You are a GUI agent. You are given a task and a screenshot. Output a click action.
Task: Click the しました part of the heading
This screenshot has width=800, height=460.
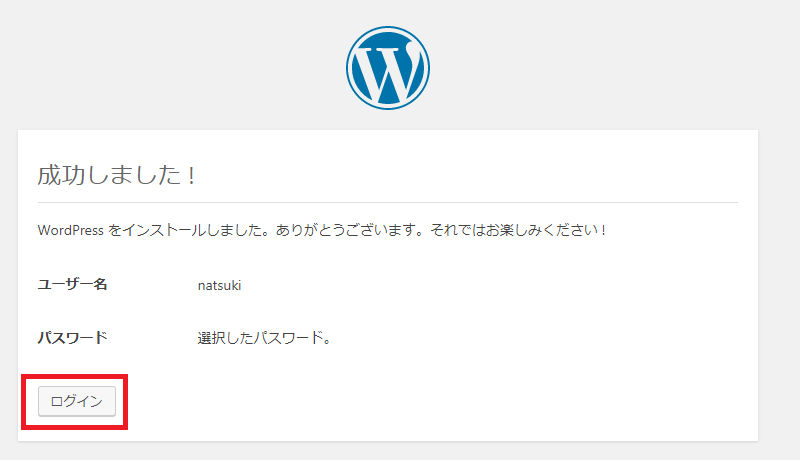(x=134, y=175)
